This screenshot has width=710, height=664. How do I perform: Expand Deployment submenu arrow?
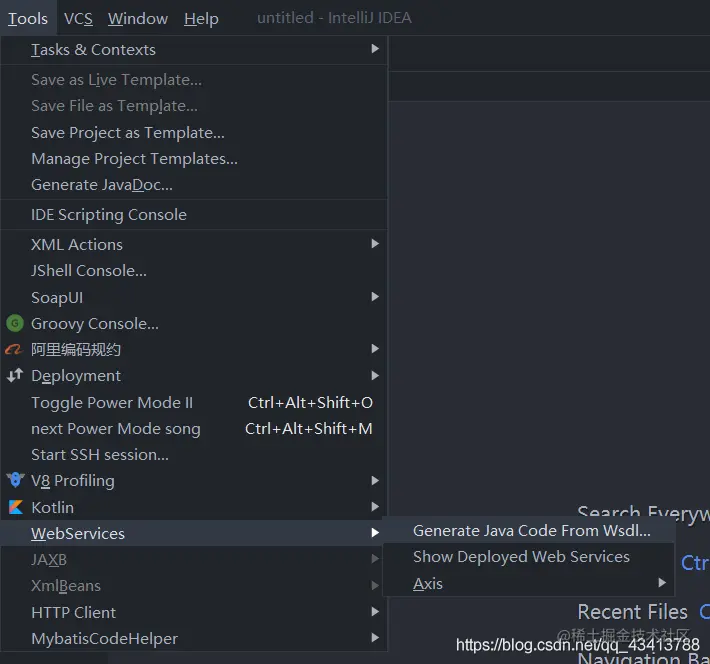click(375, 375)
